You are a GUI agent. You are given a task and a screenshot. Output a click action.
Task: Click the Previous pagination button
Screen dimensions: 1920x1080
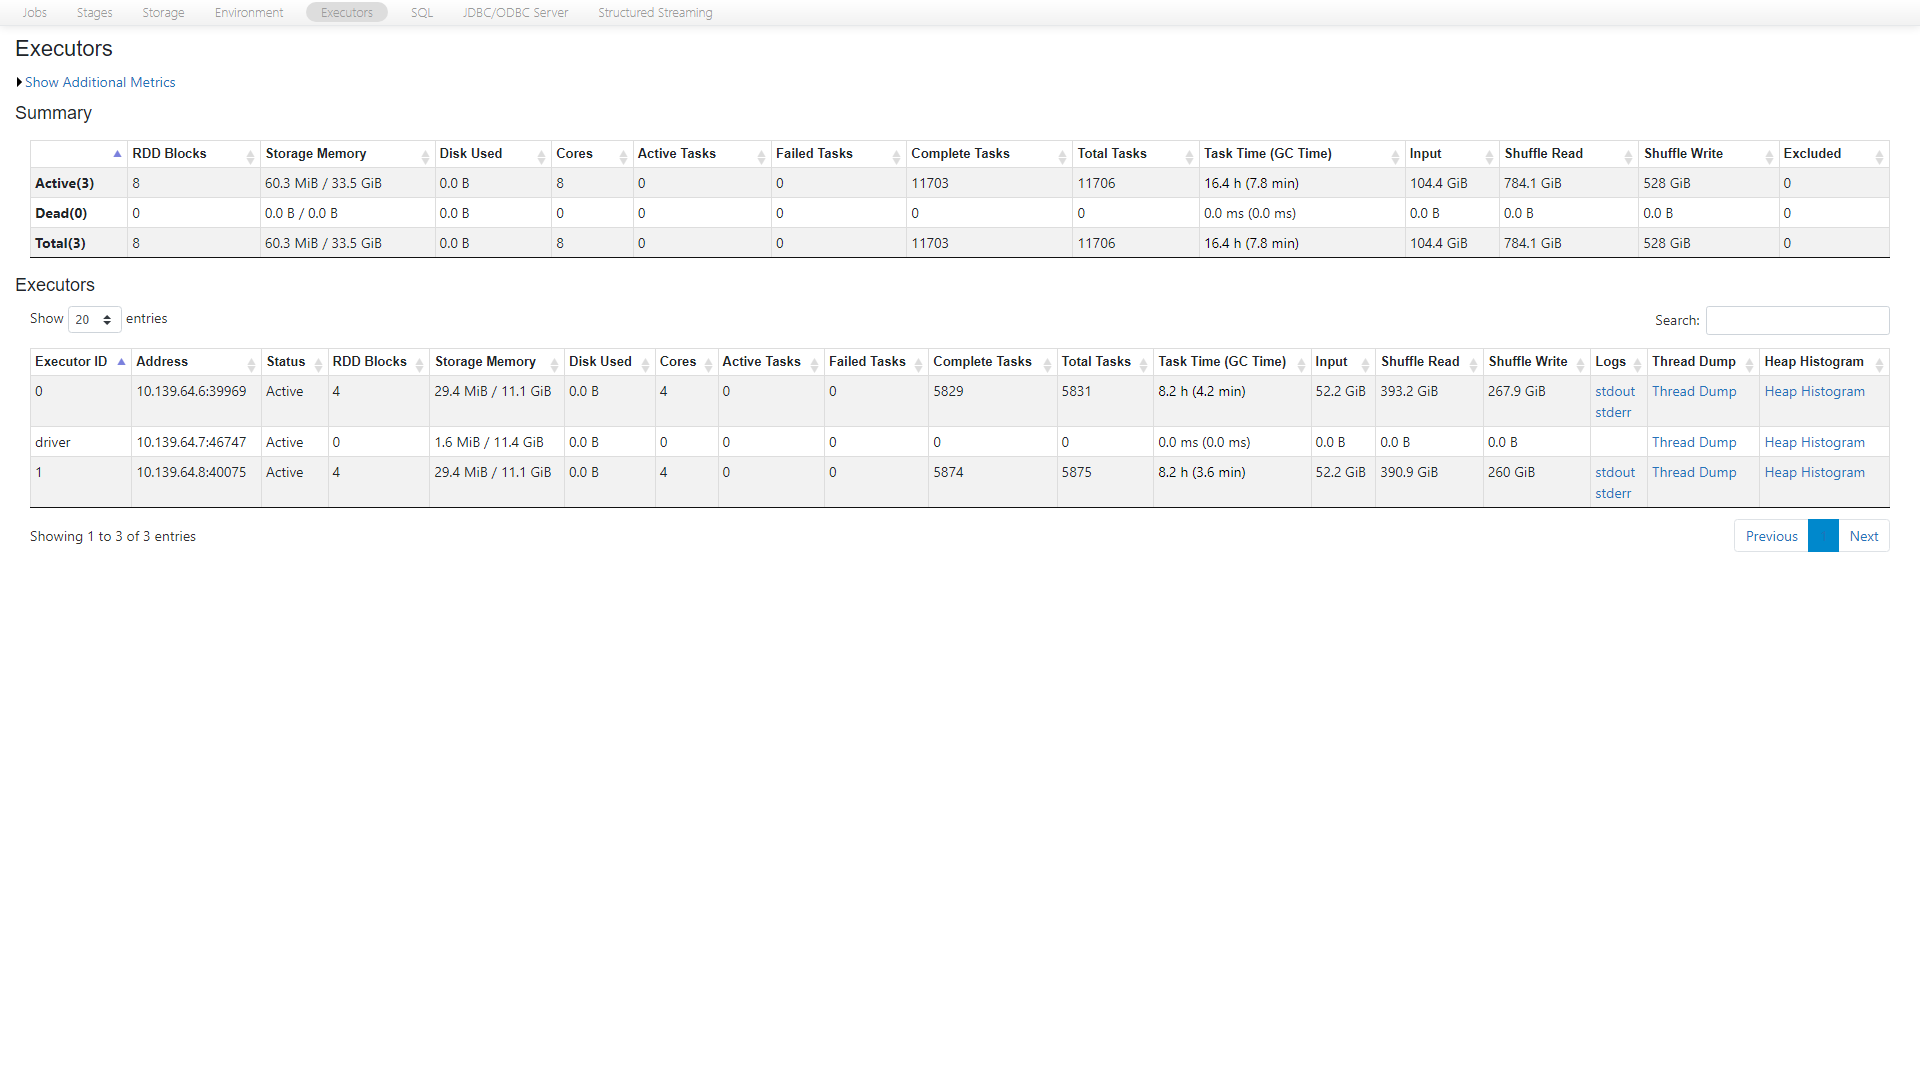(x=1771, y=536)
